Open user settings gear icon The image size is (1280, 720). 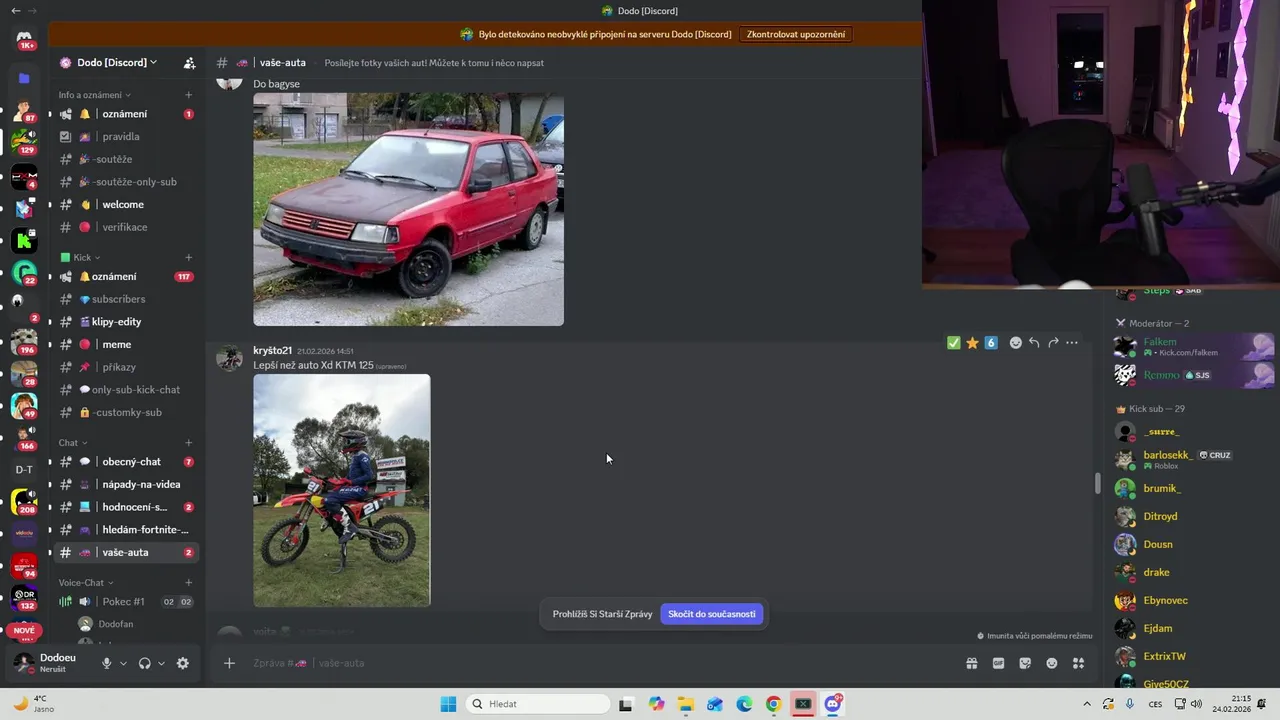coord(182,663)
